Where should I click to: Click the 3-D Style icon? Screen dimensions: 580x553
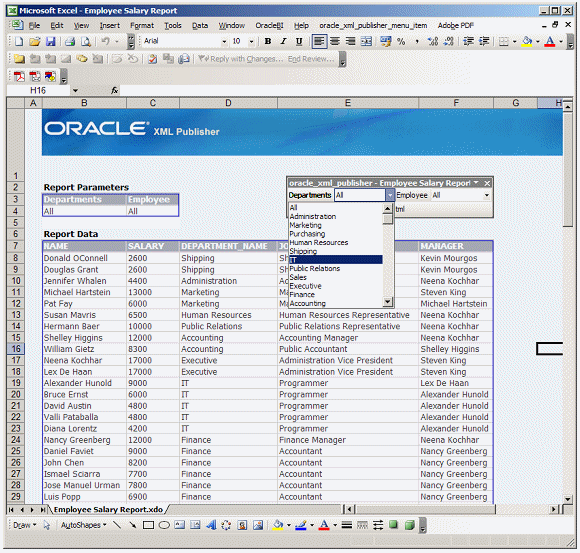point(409,525)
